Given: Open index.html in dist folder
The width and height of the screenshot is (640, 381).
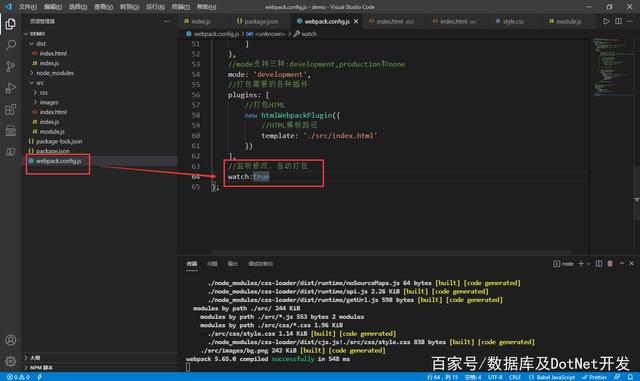Looking at the screenshot, I should [x=53, y=53].
